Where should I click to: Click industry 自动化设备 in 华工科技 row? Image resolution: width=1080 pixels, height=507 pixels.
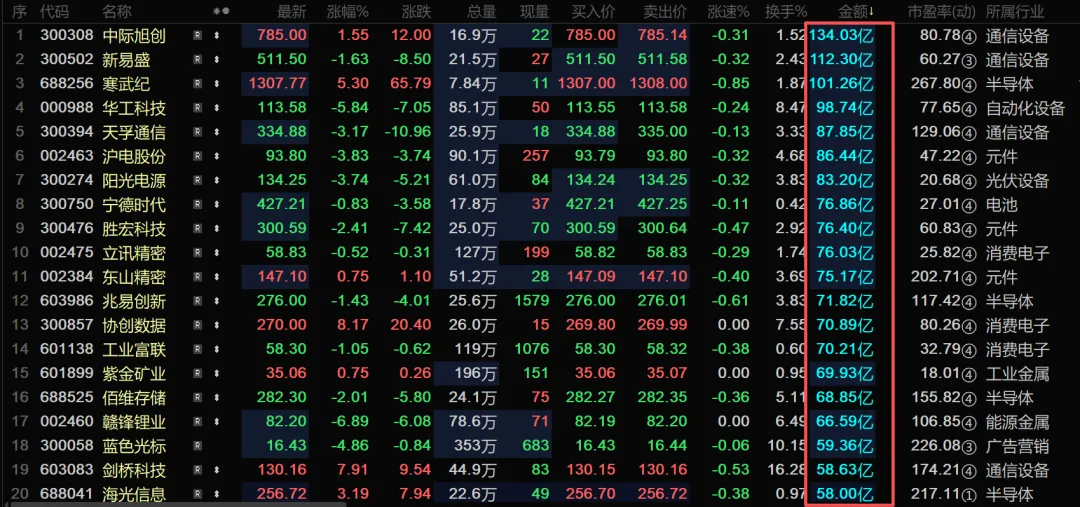1025,108
